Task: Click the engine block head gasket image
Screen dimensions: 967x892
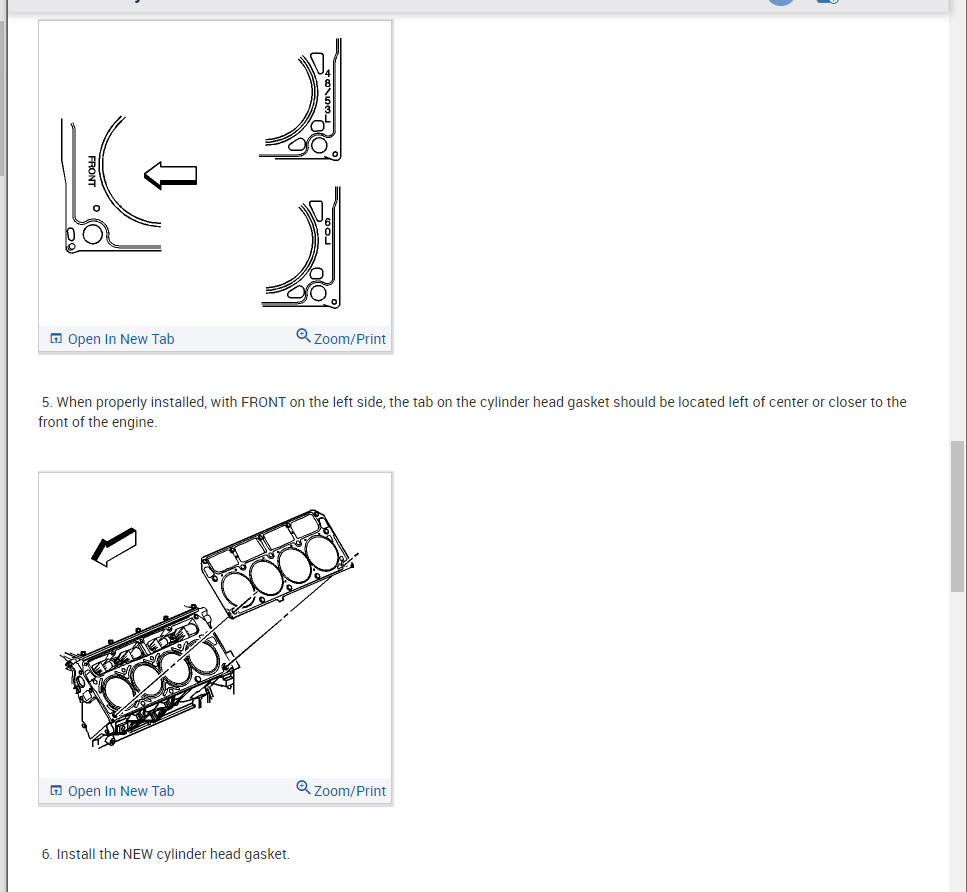Action: click(x=215, y=626)
